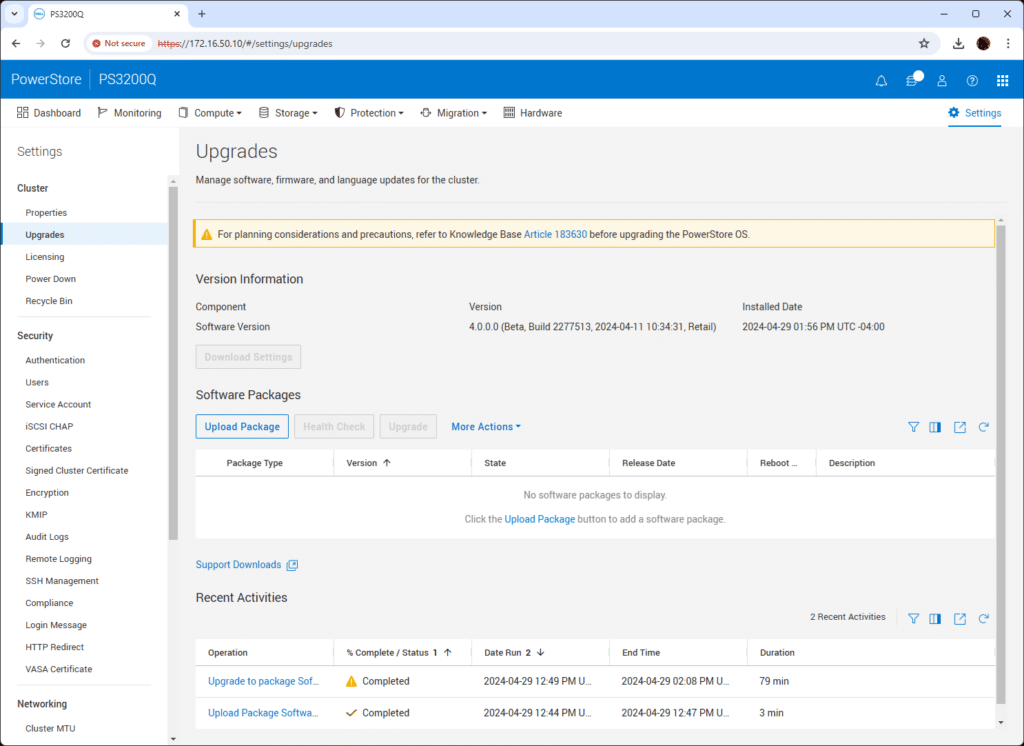This screenshot has width=1024, height=746.
Task: Expand the Storage menu
Action: pos(288,113)
